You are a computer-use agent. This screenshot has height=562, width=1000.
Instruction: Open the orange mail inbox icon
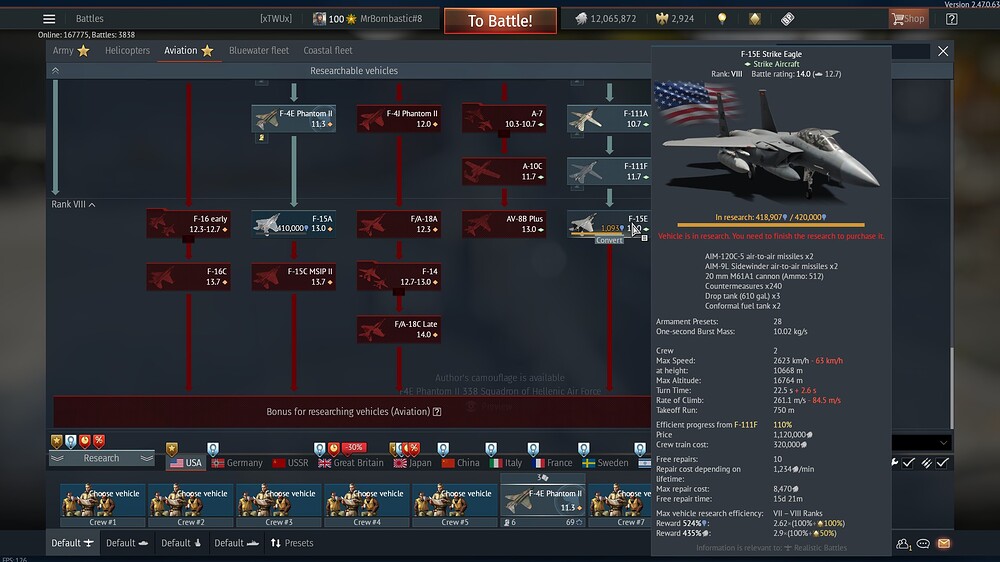944,544
